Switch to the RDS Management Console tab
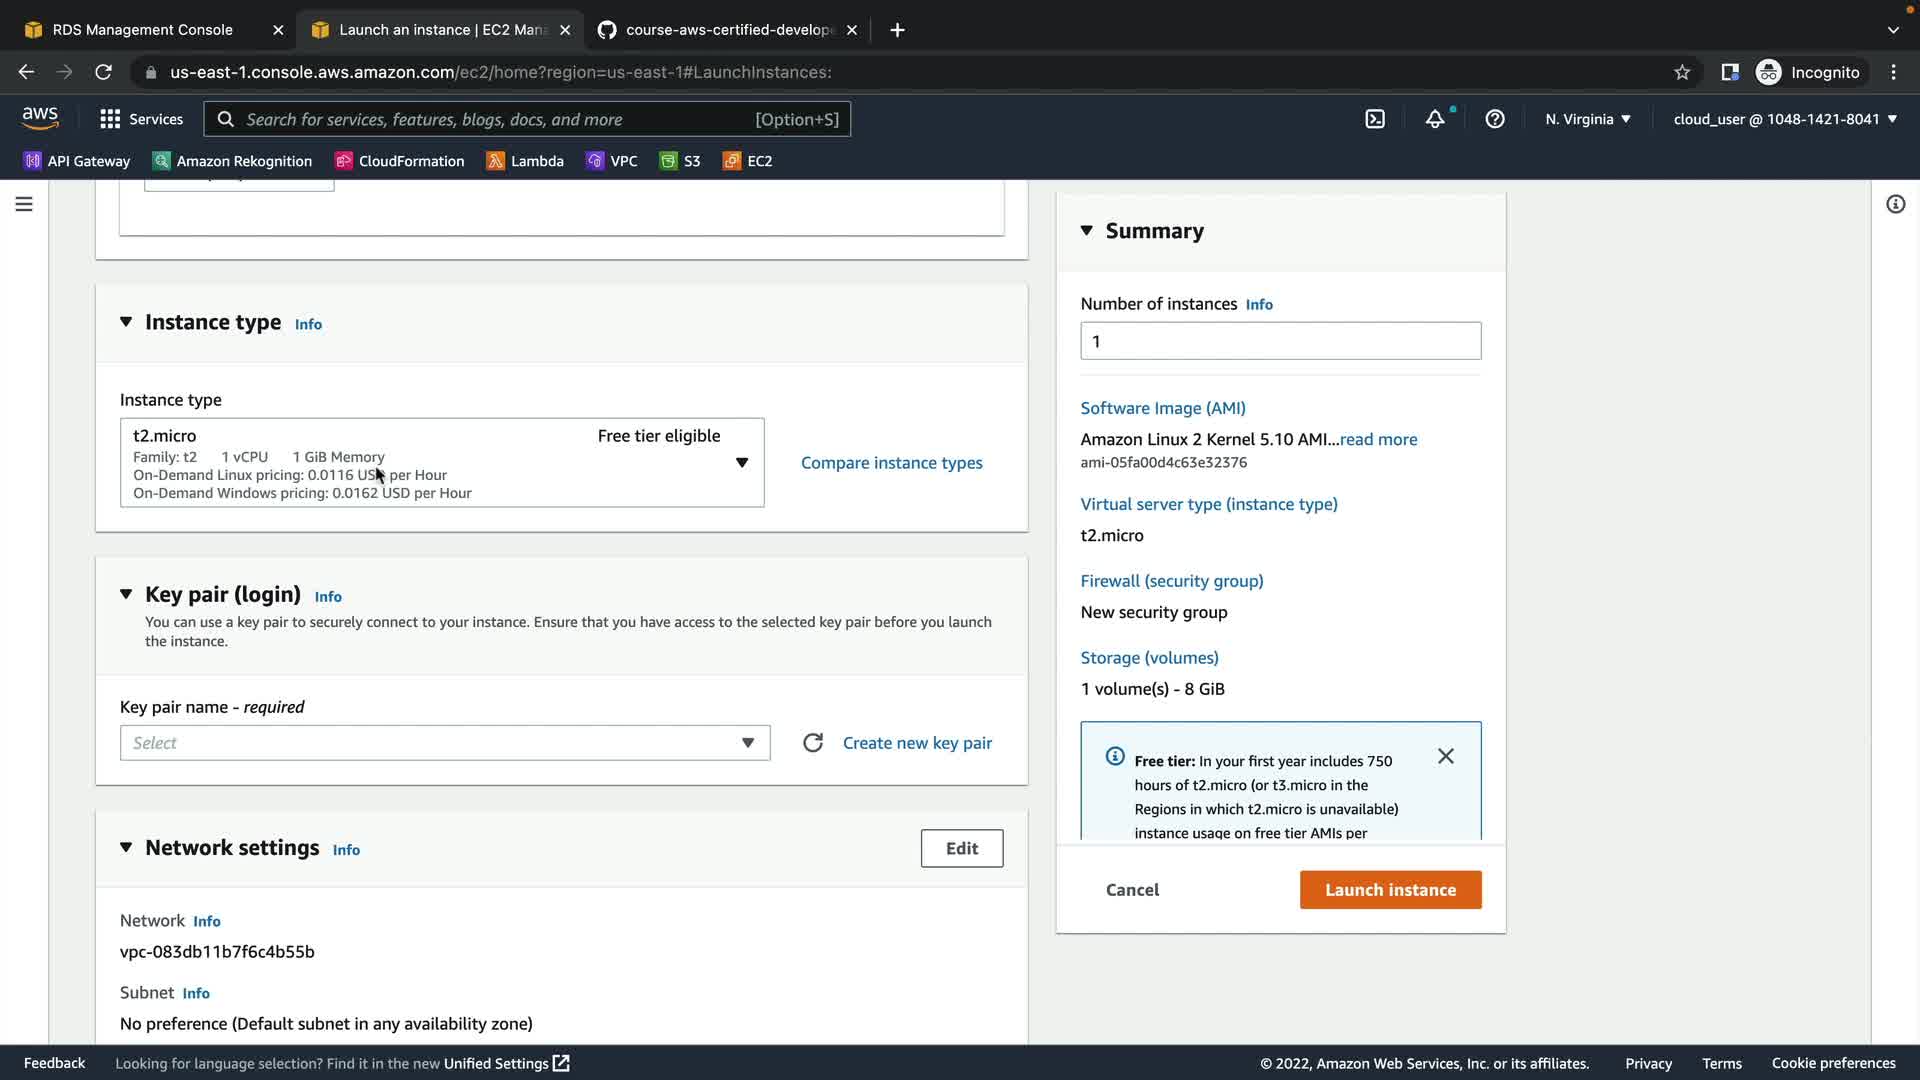Screen dimensions: 1920x1080 point(142,30)
